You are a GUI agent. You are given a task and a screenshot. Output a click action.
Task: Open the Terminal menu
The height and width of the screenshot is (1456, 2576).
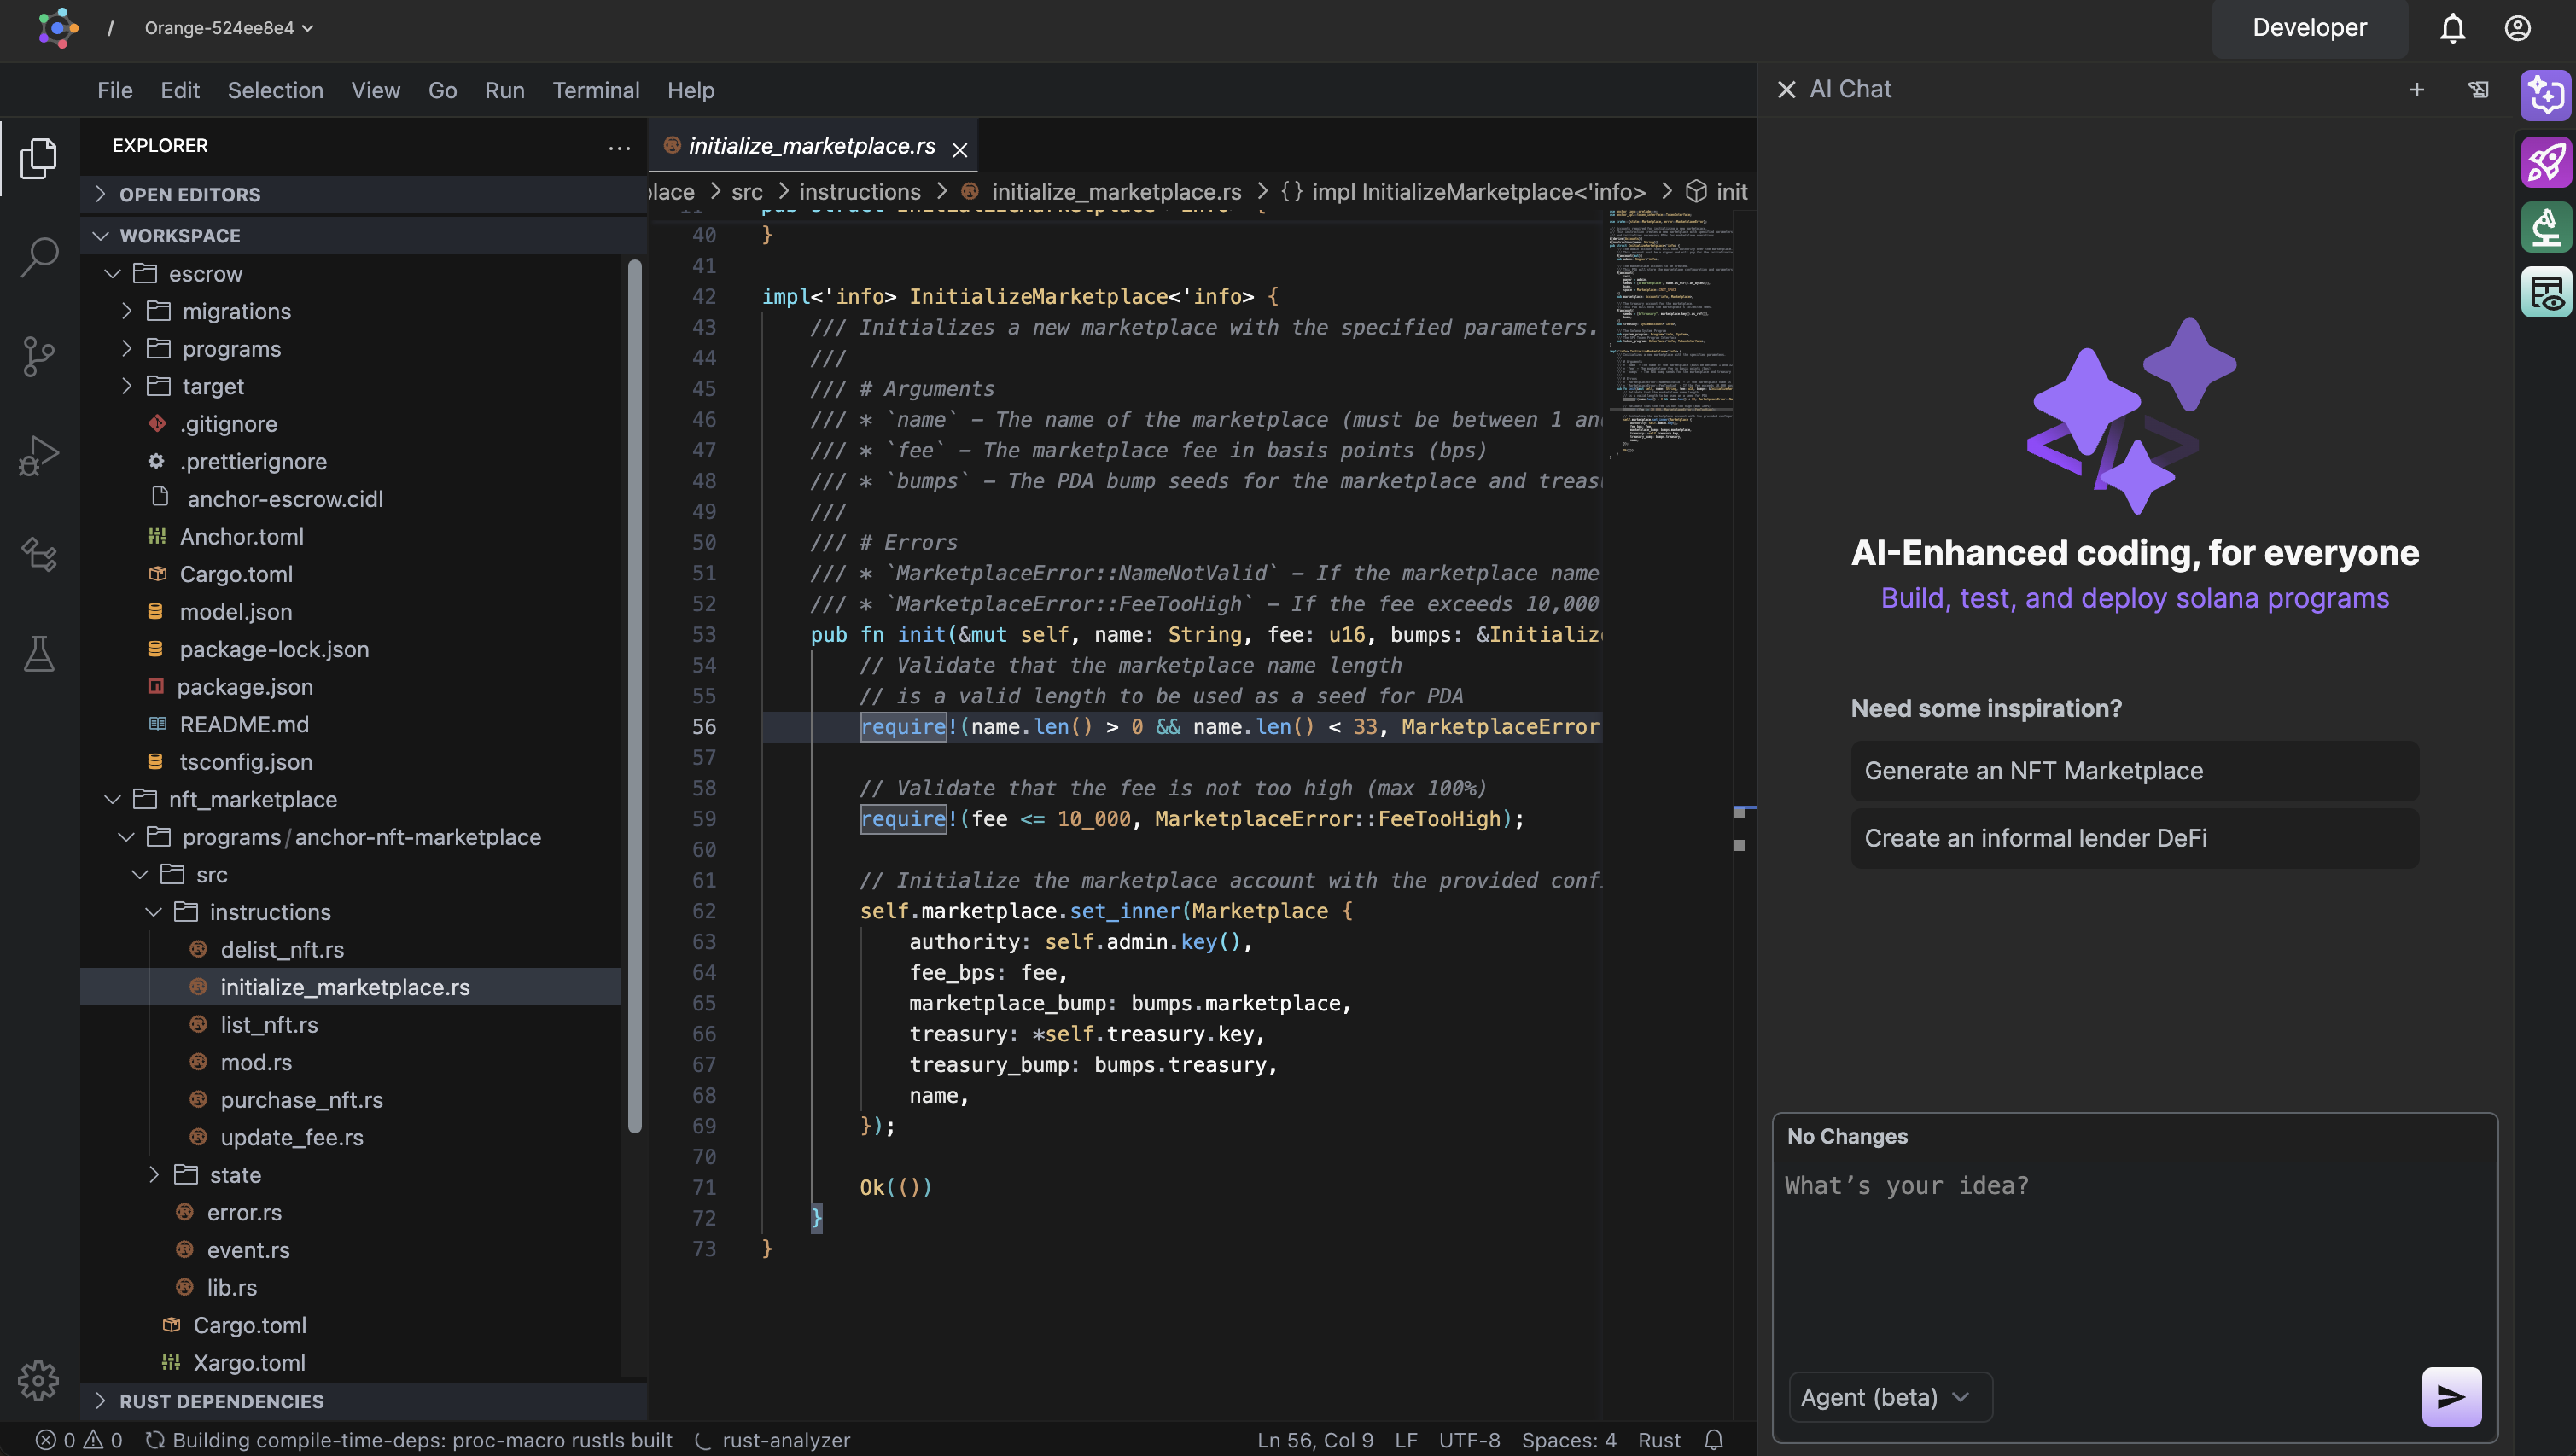click(595, 90)
